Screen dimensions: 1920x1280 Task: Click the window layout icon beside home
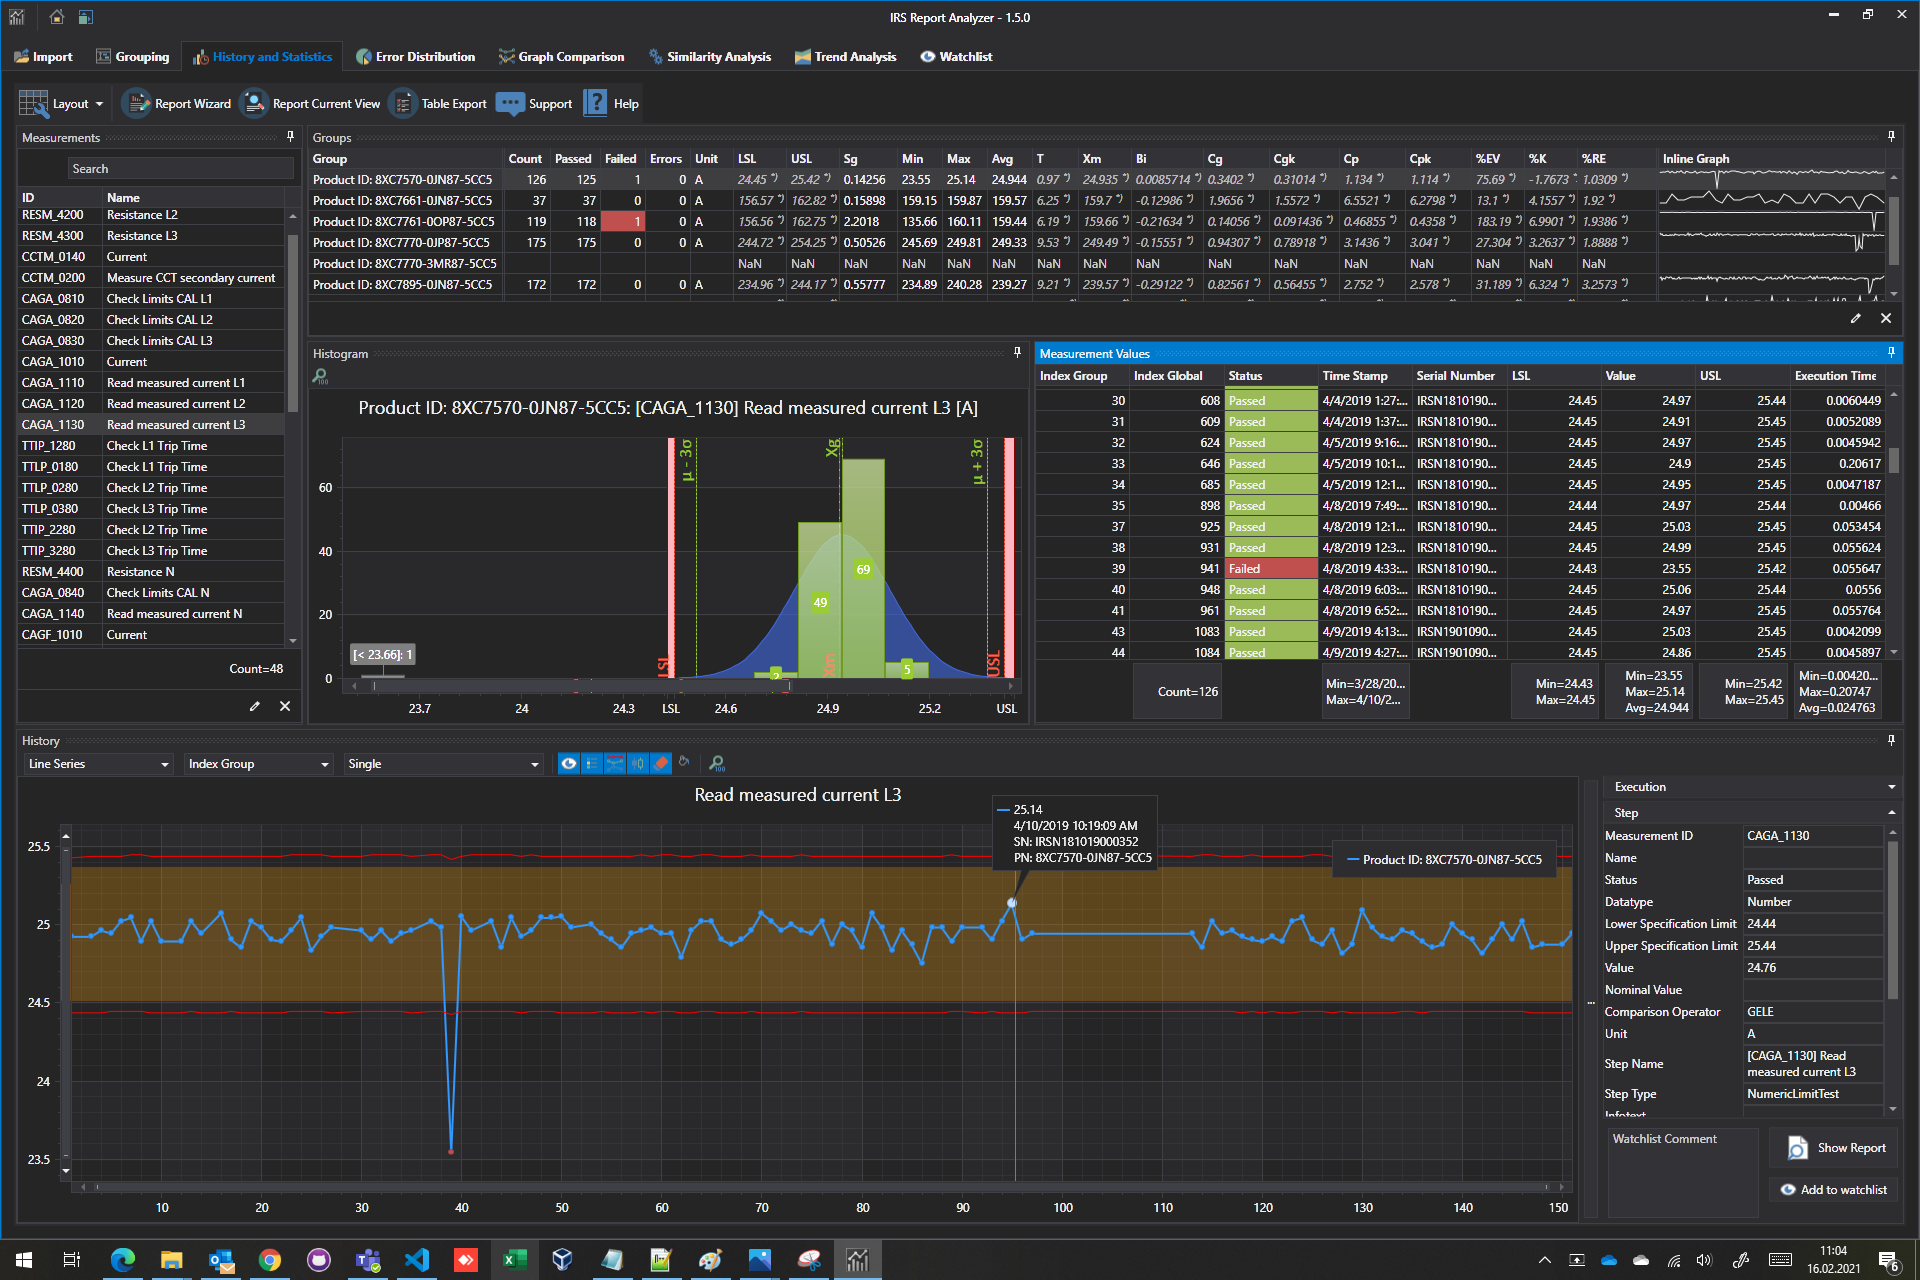click(86, 17)
